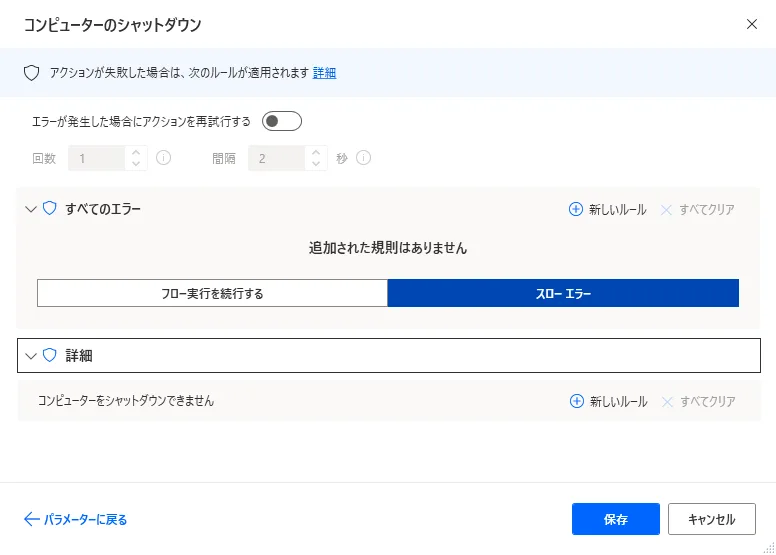Click the shield icon beside 詳細

click(x=49, y=355)
